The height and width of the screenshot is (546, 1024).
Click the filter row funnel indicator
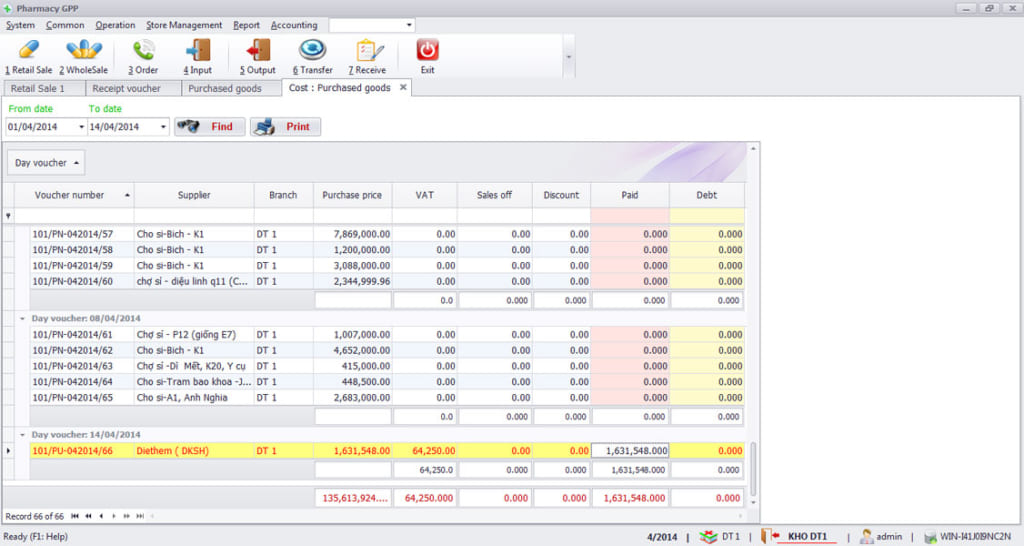click(x=8, y=216)
